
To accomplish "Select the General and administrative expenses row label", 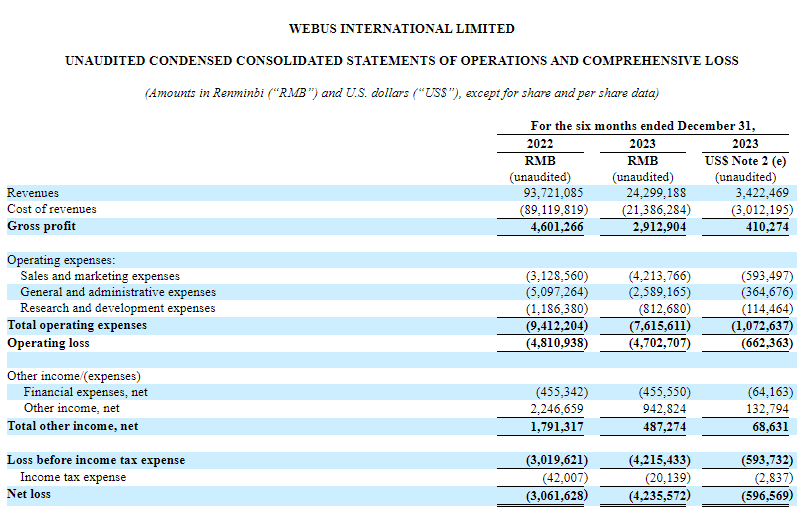I will coord(118,292).
